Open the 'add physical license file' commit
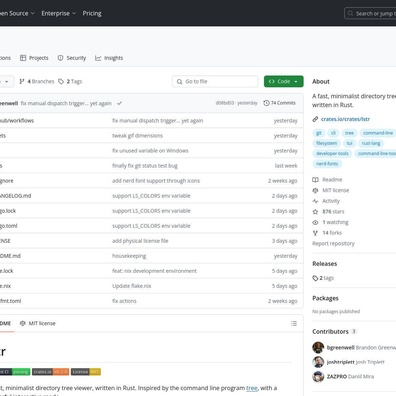Viewport: 396px width, 396px height. point(140,241)
